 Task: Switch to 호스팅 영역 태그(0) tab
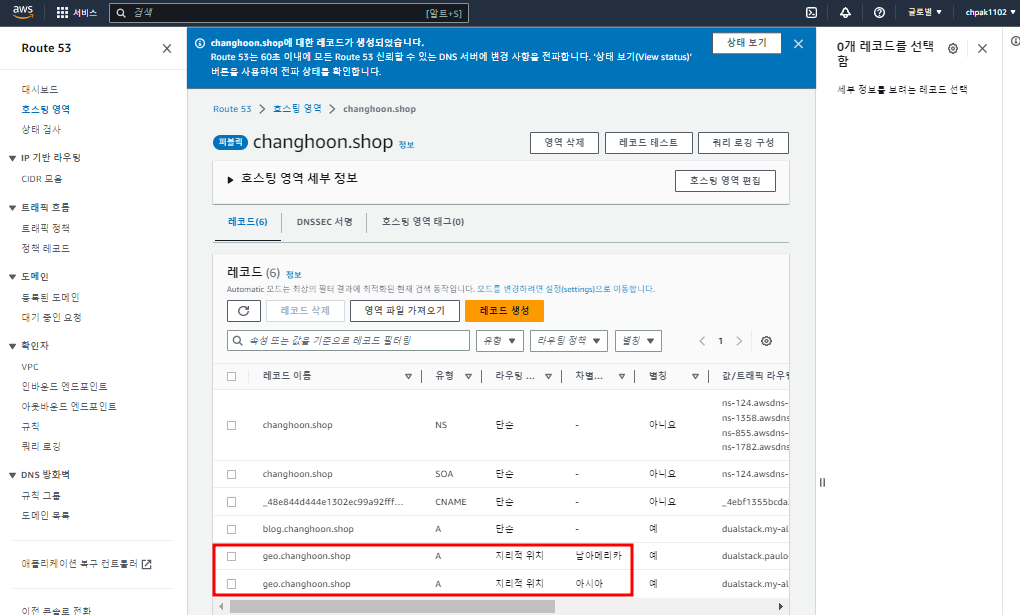[x=423, y=222]
